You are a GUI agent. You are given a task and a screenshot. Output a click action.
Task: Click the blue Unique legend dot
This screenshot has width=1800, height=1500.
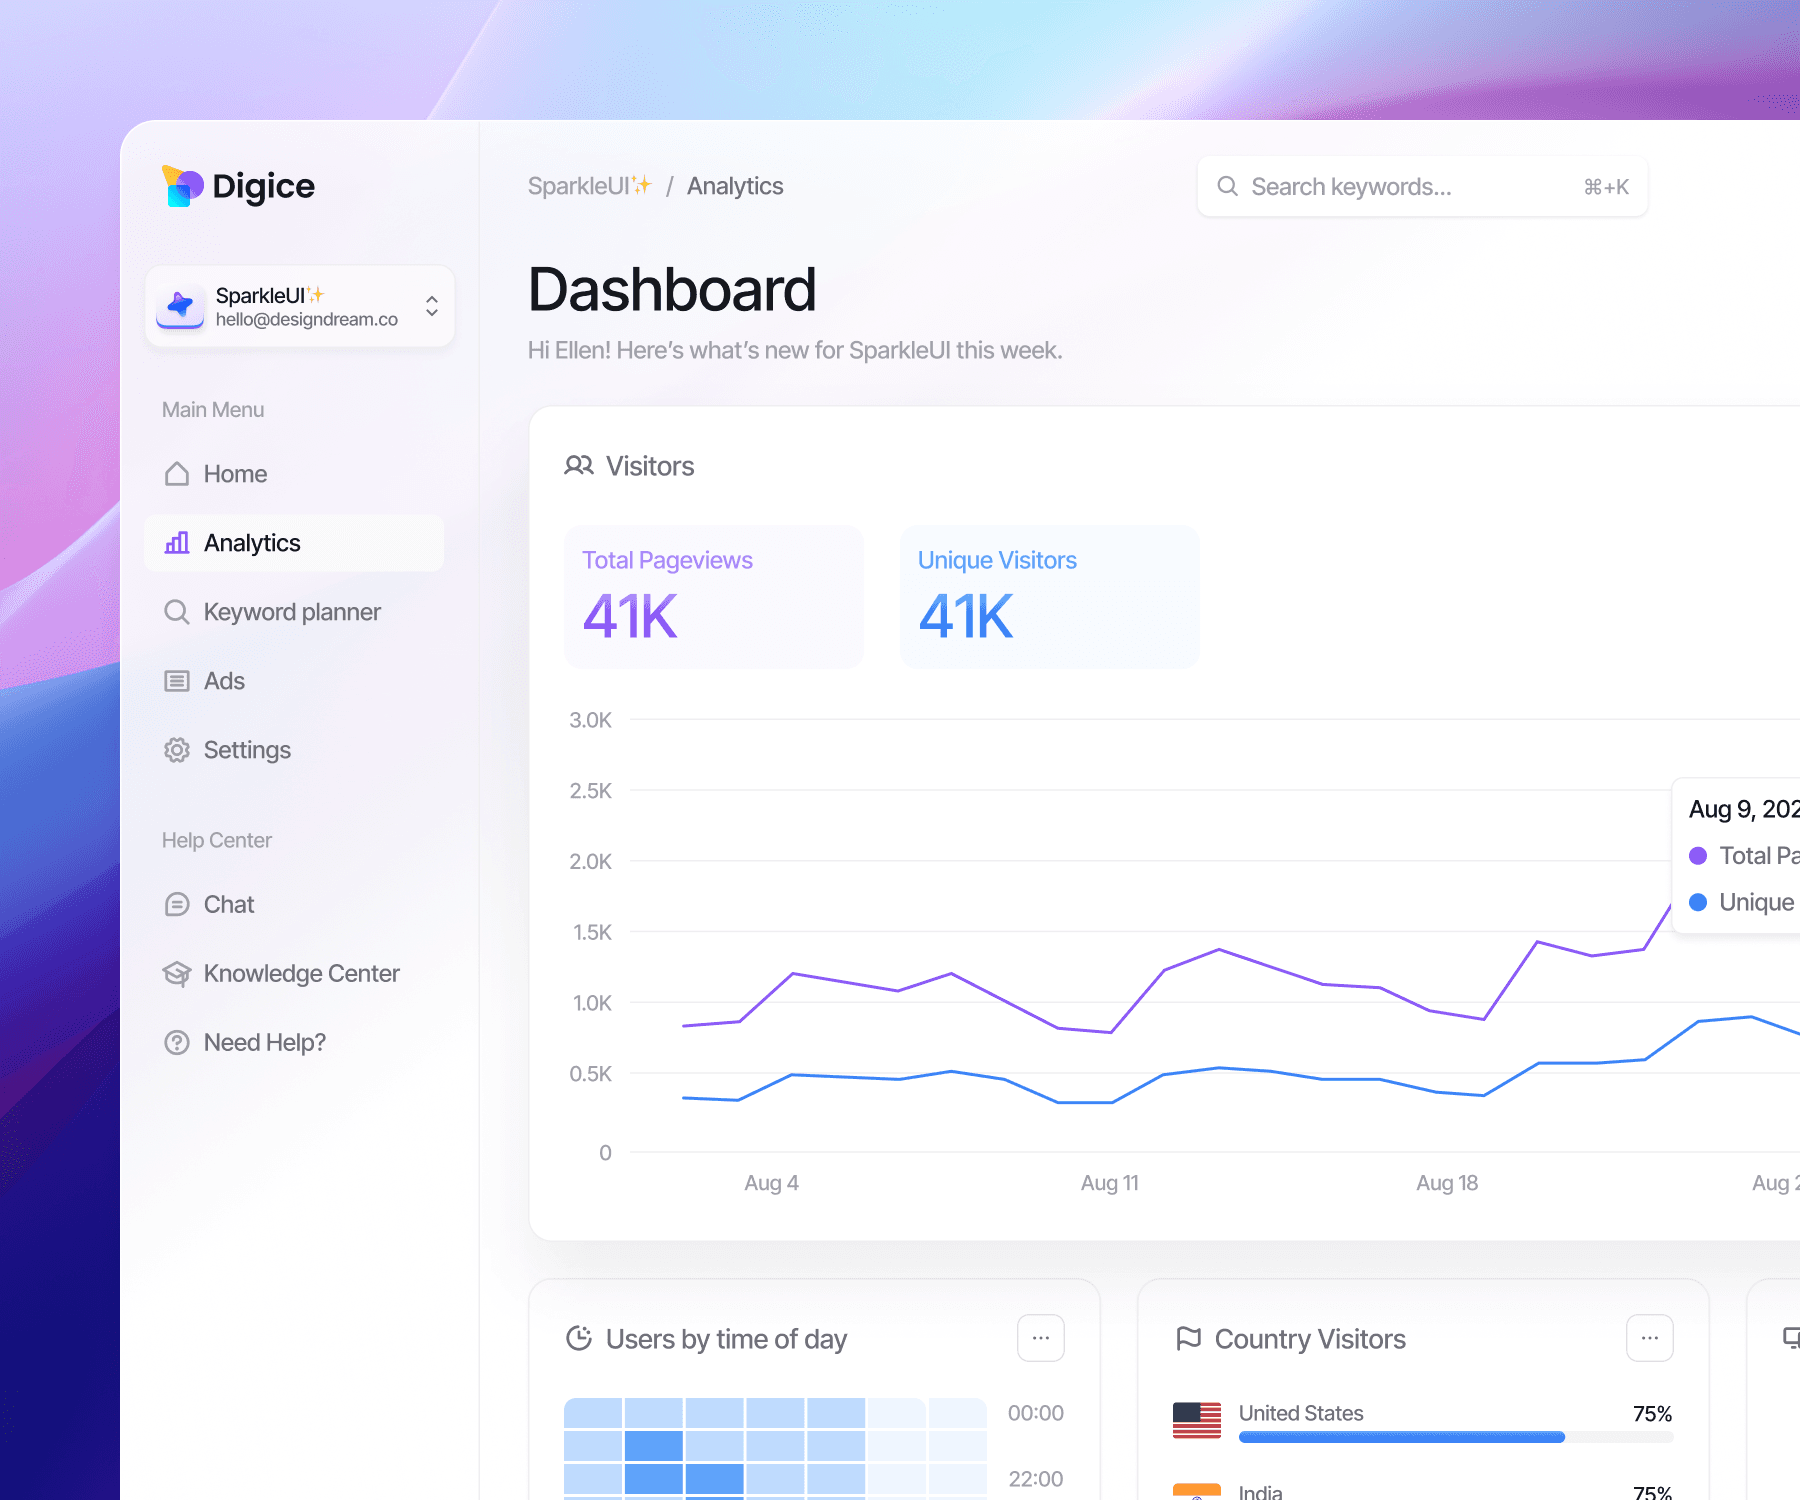(x=1698, y=902)
